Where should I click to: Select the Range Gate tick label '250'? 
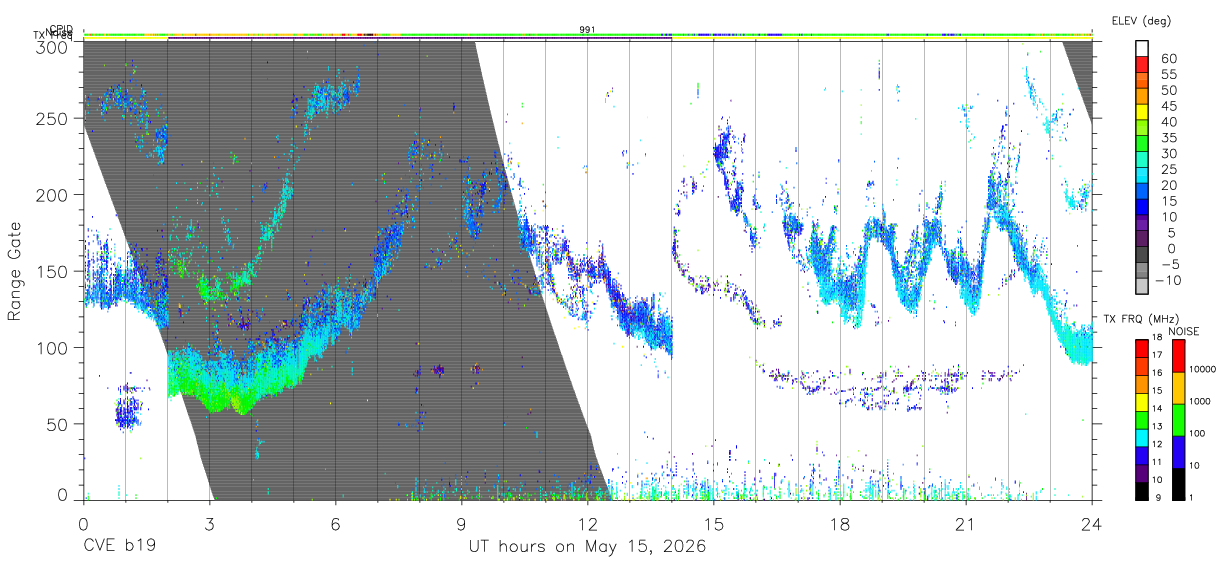tap(52, 118)
